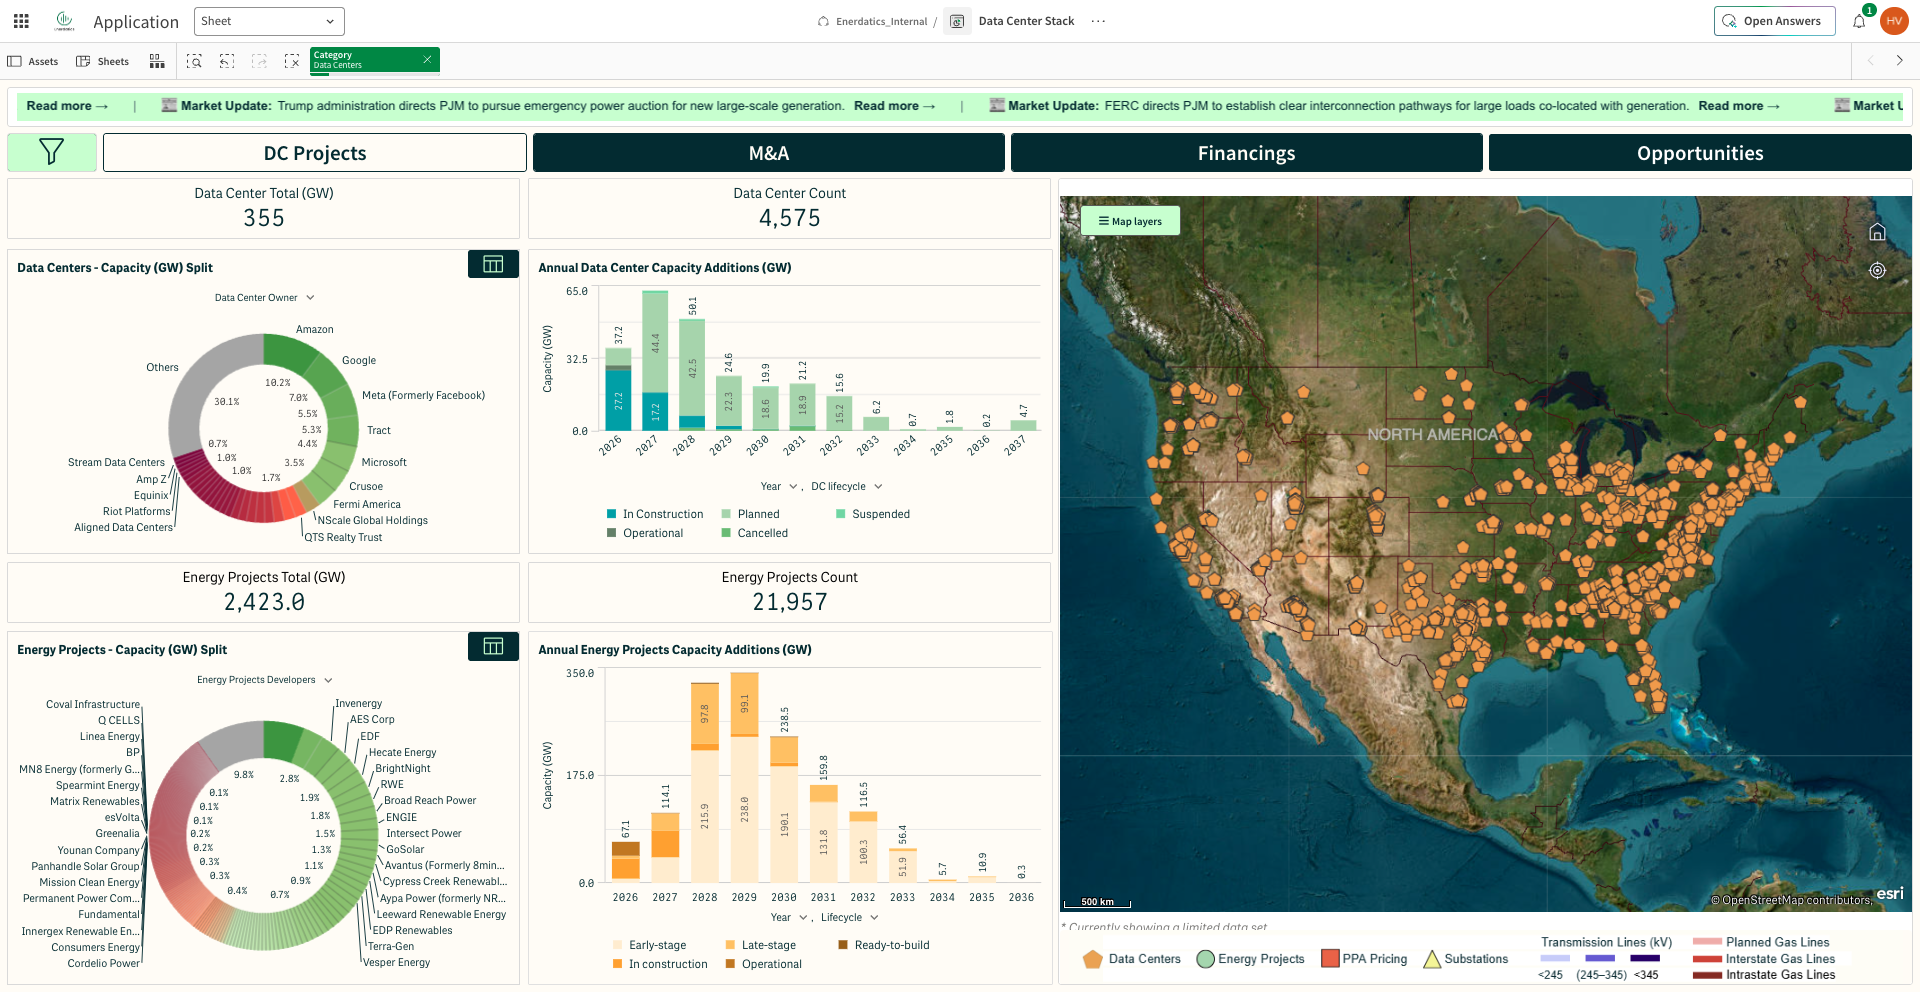
Task: Expand the Lifecycle dropdown under energy chart
Action: pos(850,918)
